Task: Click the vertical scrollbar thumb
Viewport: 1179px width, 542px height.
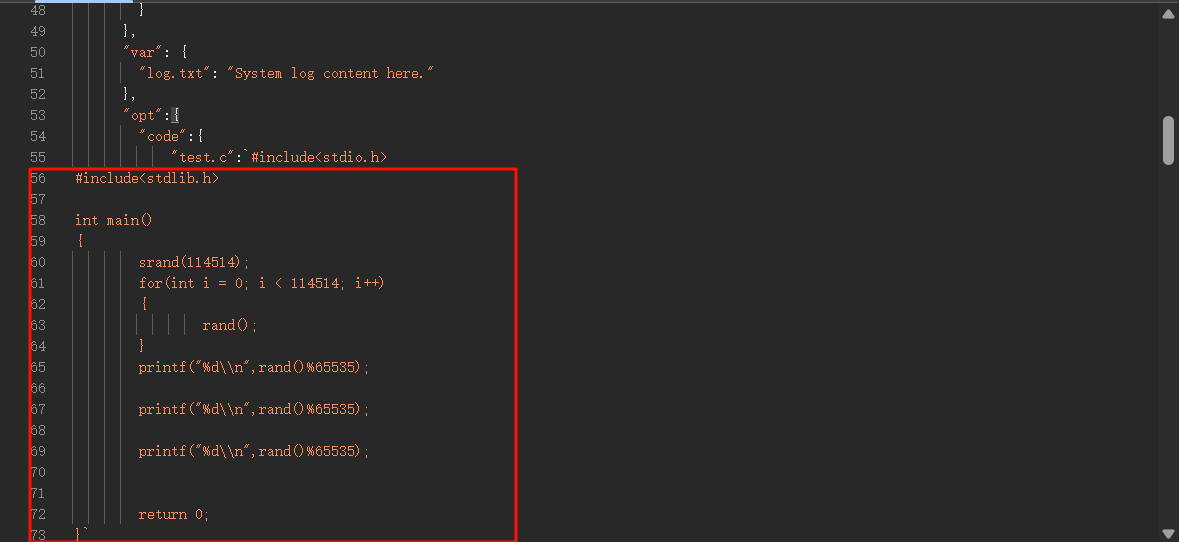Action: 1167,140
